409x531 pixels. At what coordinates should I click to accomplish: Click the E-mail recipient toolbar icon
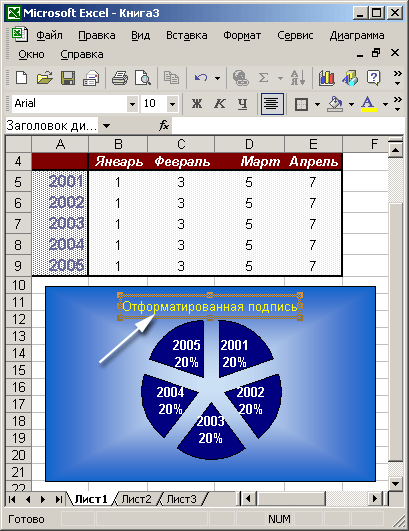[x=91, y=78]
